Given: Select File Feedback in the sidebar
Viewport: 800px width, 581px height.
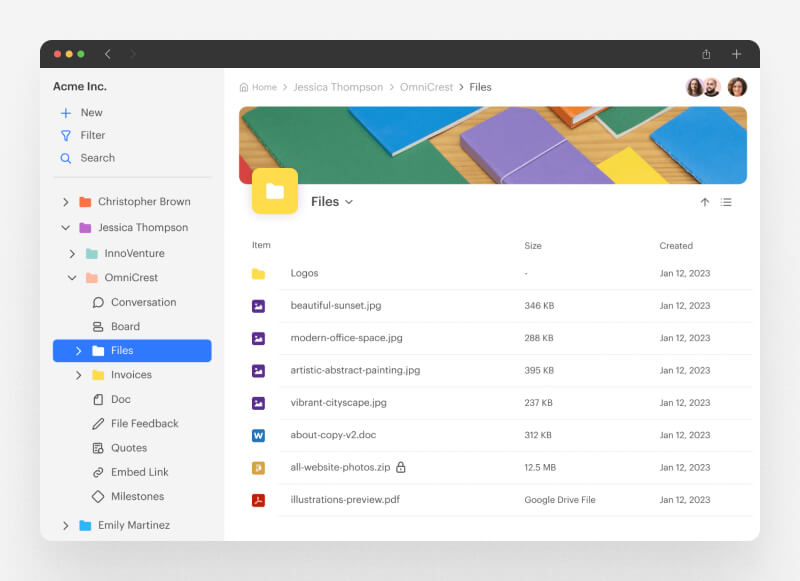Looking at the screenshot, I should 144,423.
